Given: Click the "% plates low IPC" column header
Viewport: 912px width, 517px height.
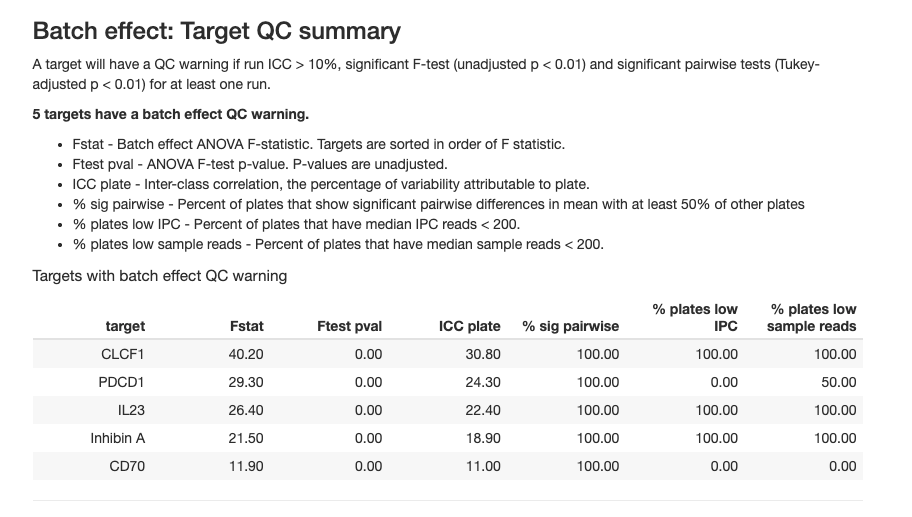Looking at the screenshot, I should coord(696,318).
